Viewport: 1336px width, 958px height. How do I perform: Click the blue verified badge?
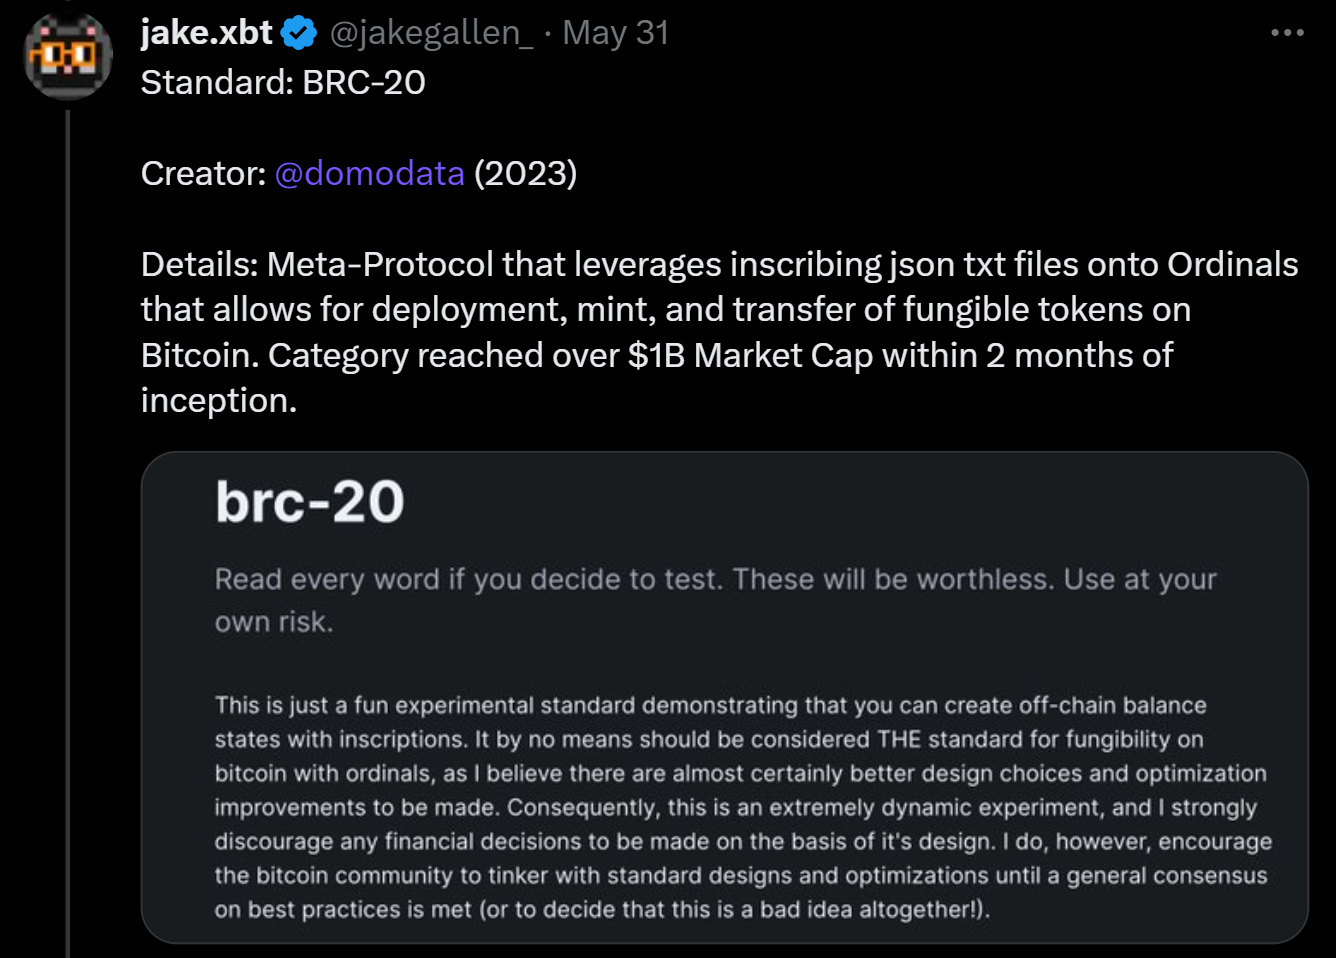298,34
